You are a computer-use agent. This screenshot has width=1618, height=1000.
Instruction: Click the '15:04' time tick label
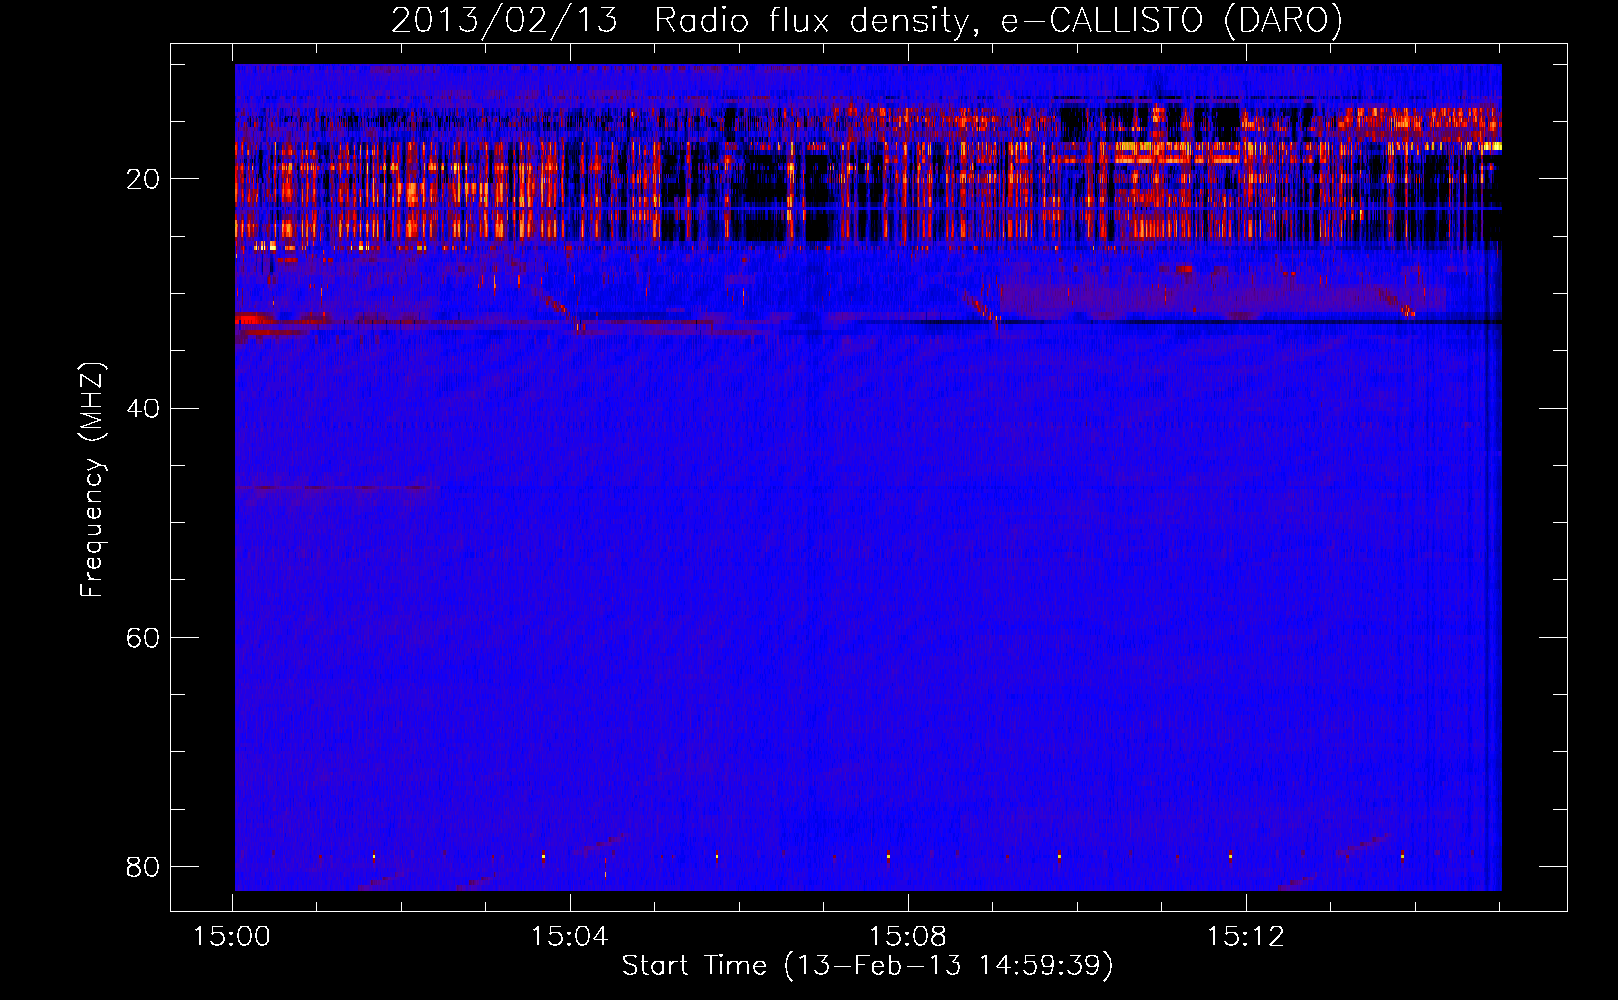569,937
